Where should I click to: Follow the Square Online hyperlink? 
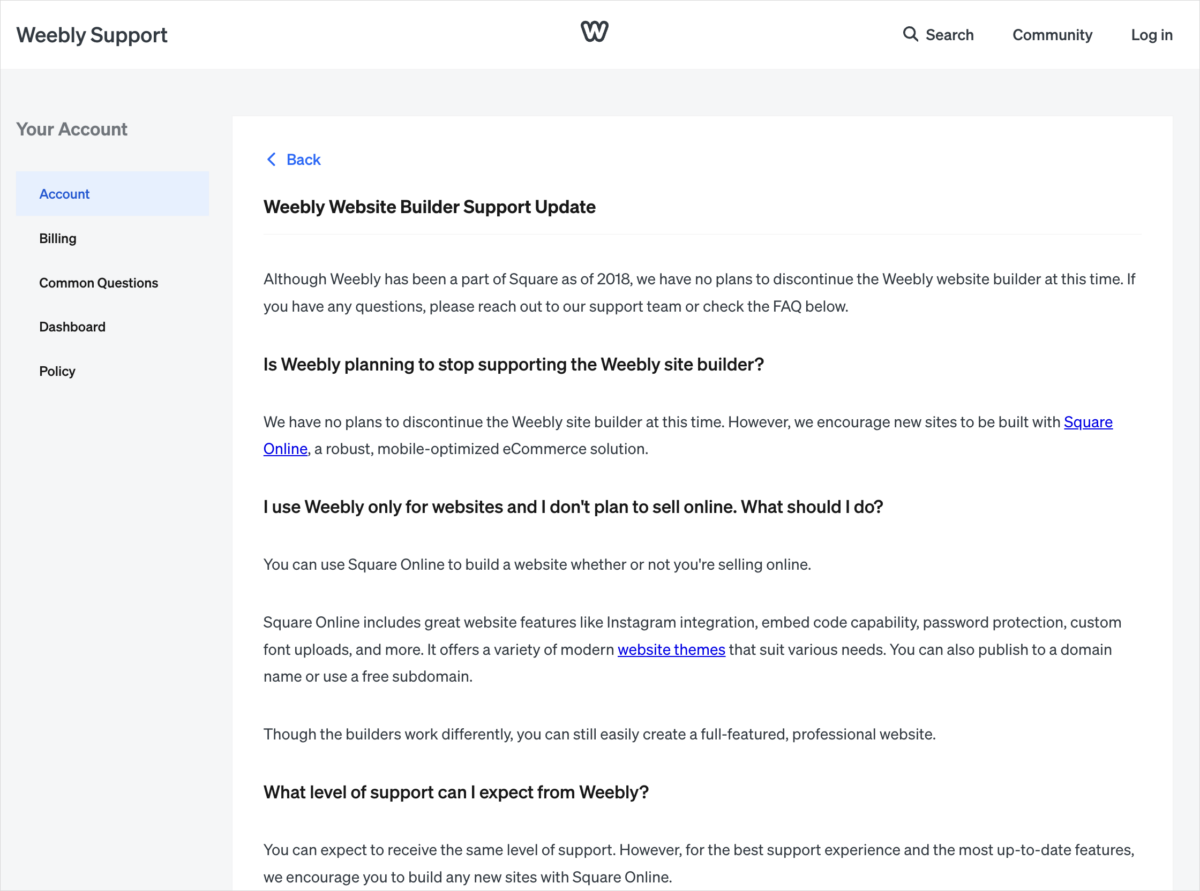point(1088,422)
